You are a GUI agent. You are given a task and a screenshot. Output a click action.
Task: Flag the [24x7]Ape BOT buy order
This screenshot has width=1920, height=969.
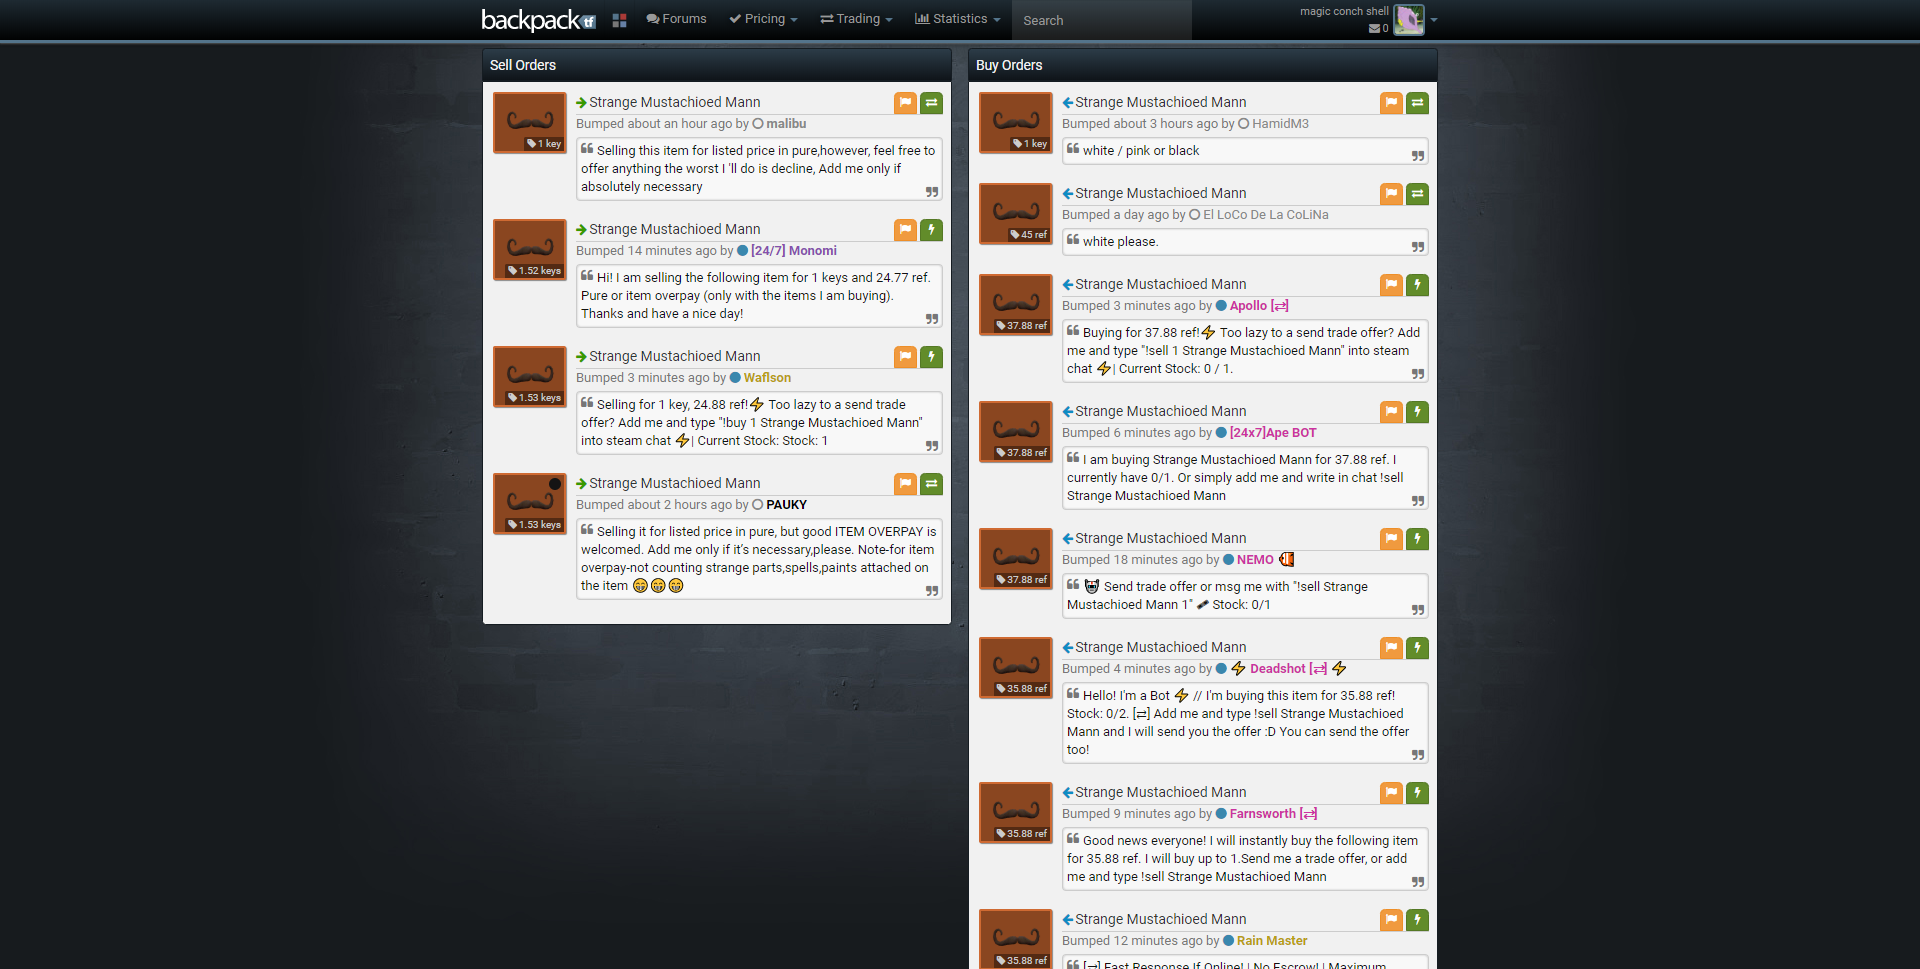[x=1391, y=412]
